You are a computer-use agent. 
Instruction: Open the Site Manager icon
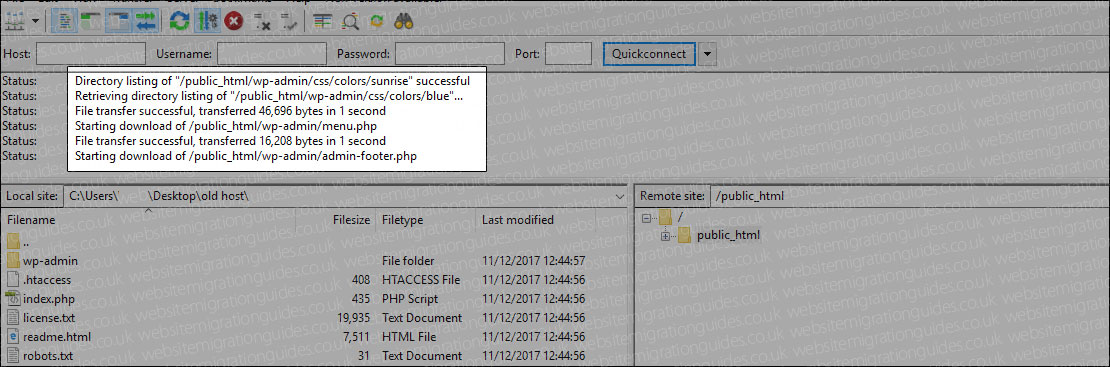click(15, 21)
